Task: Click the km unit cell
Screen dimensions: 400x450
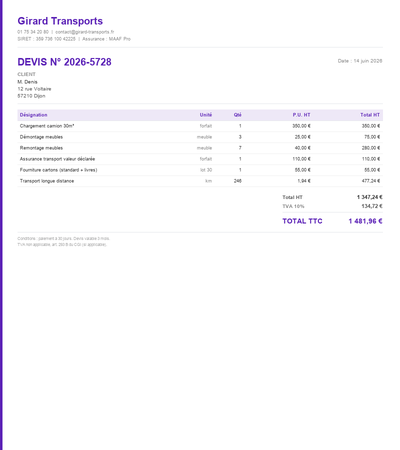Action: (209, 181)
